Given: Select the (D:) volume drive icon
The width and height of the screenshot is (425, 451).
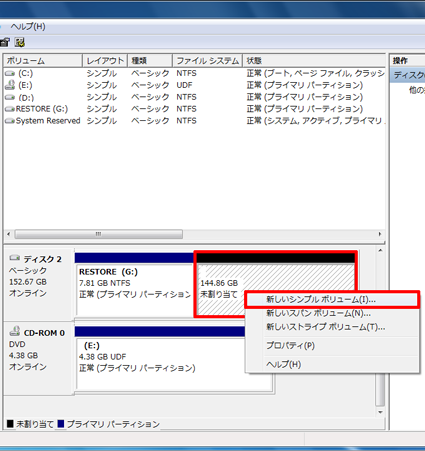Looking at the screenshot, I should click(x=10, y=97).
